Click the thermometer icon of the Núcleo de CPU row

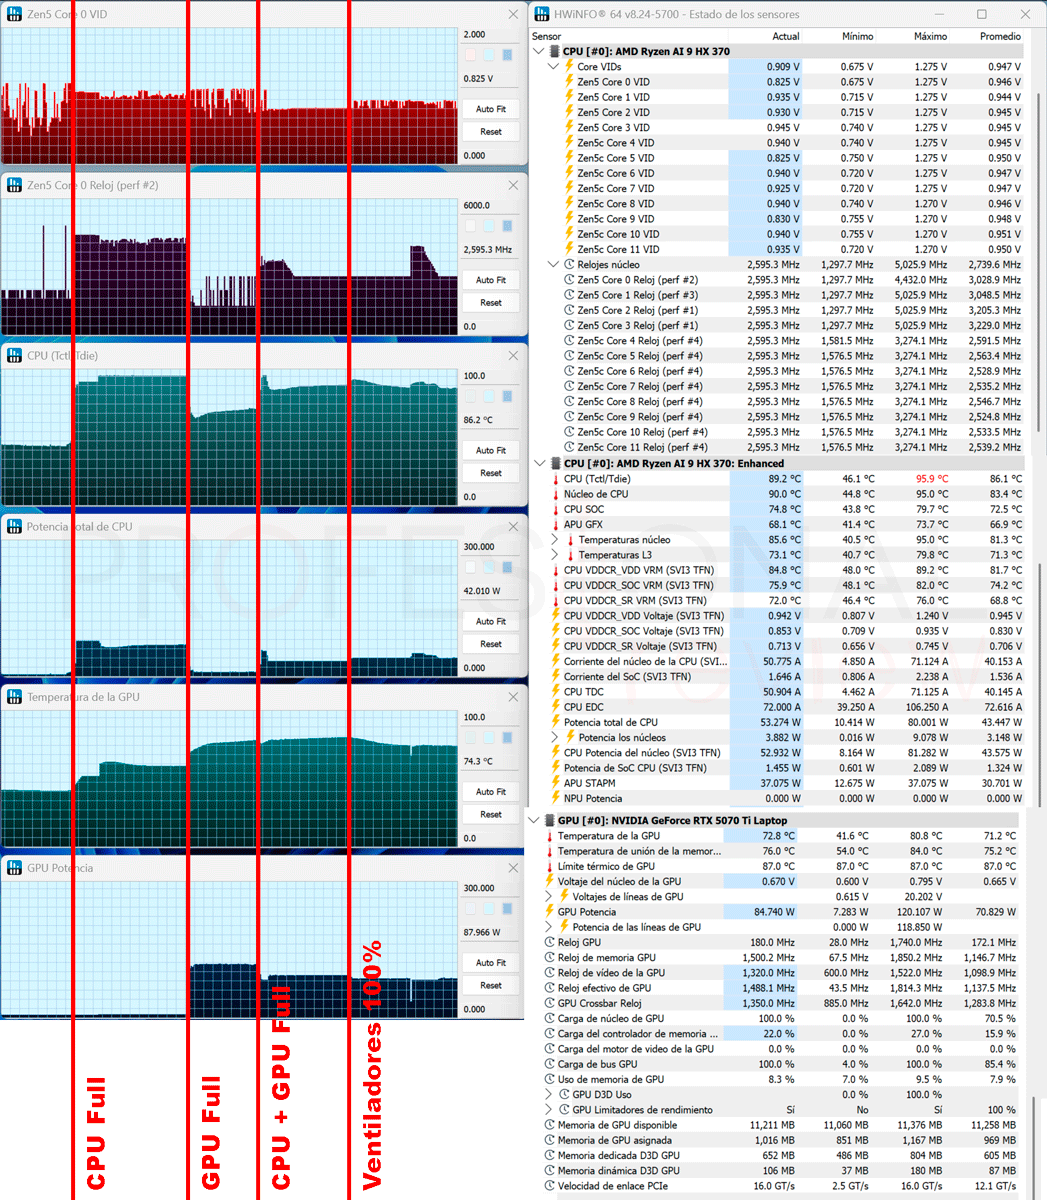point(556,494)
